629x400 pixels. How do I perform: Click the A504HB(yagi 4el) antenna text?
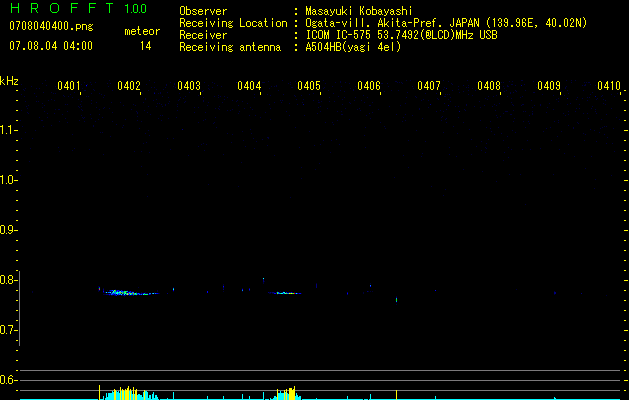pyautogui.click(x=353, y=47)
